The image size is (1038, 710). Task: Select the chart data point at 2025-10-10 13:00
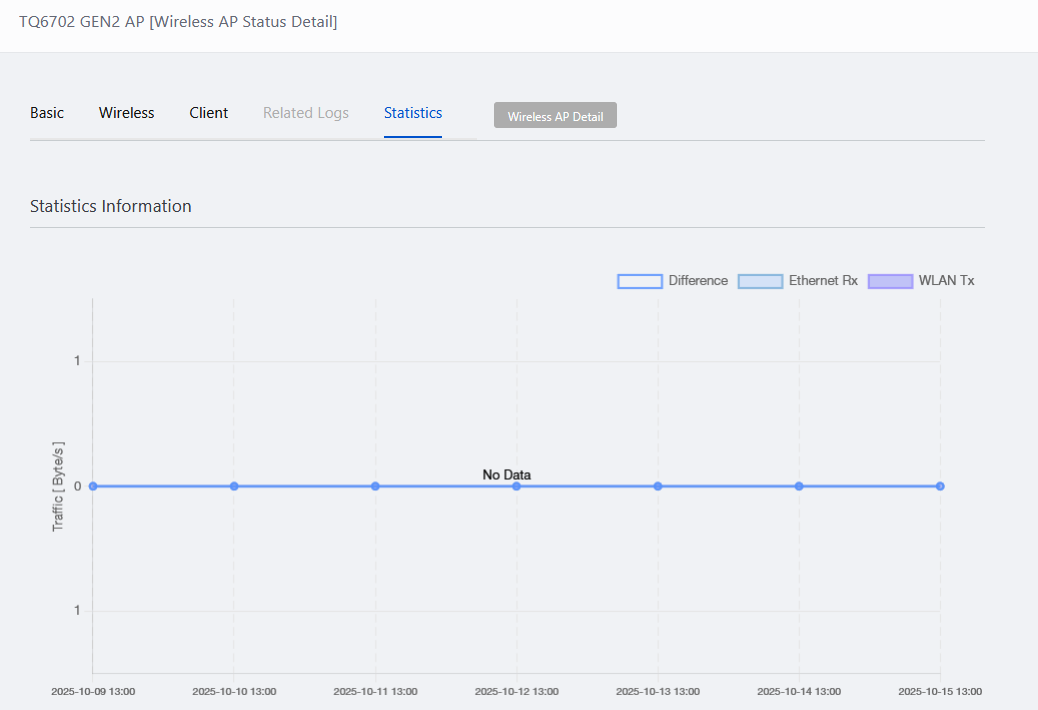[x=234, y=486]
